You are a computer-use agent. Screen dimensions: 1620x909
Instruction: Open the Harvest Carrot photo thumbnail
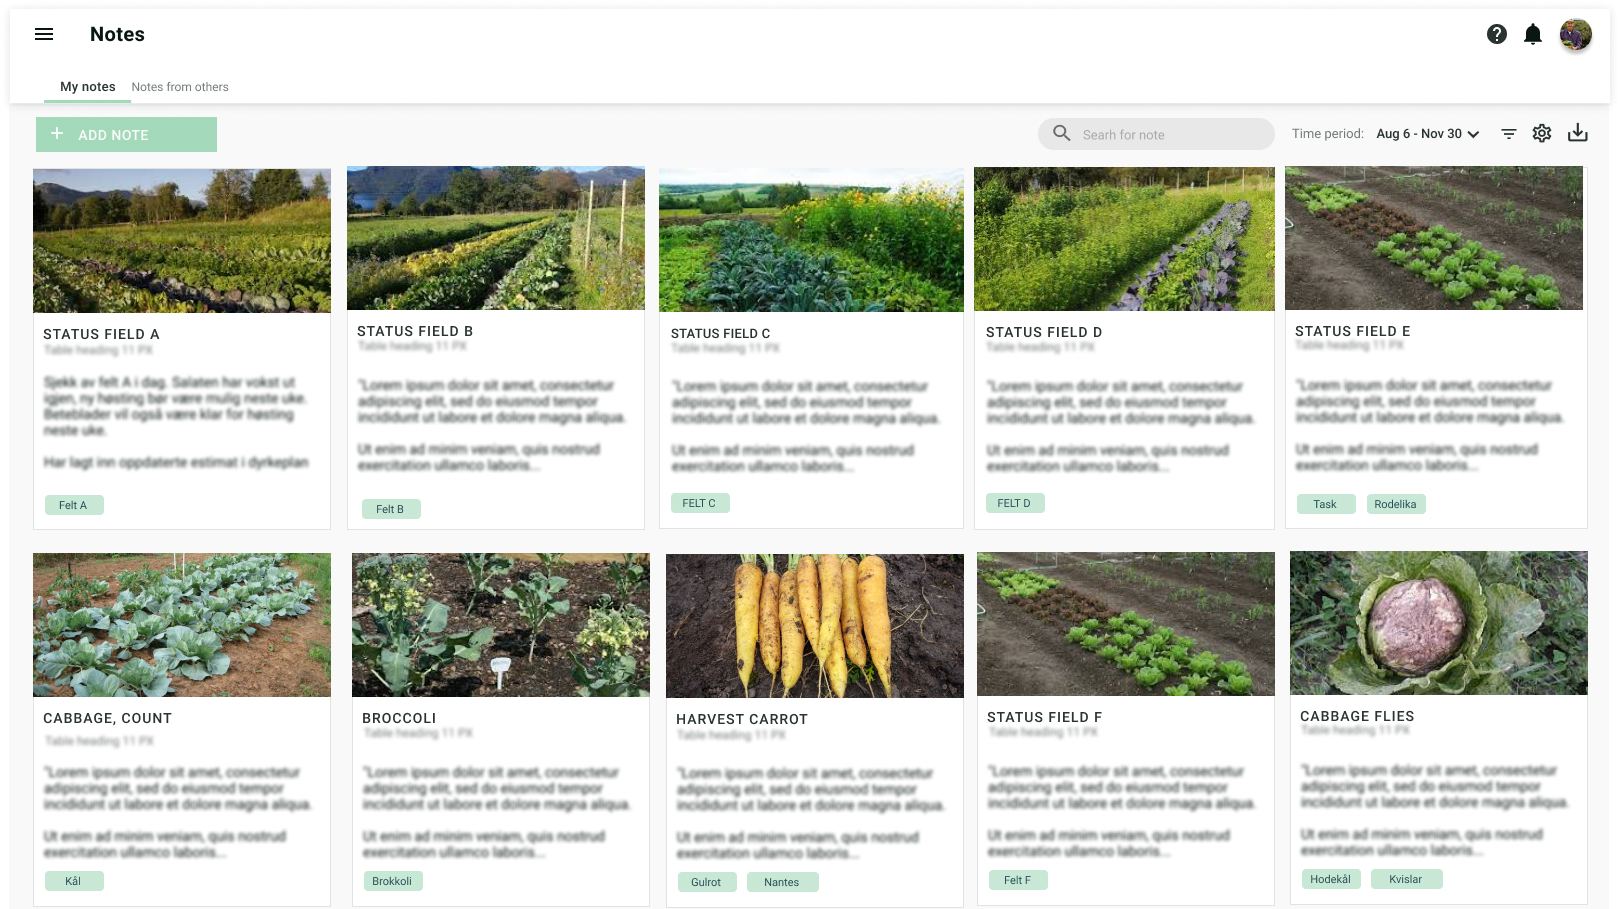(x=815, y=626)
